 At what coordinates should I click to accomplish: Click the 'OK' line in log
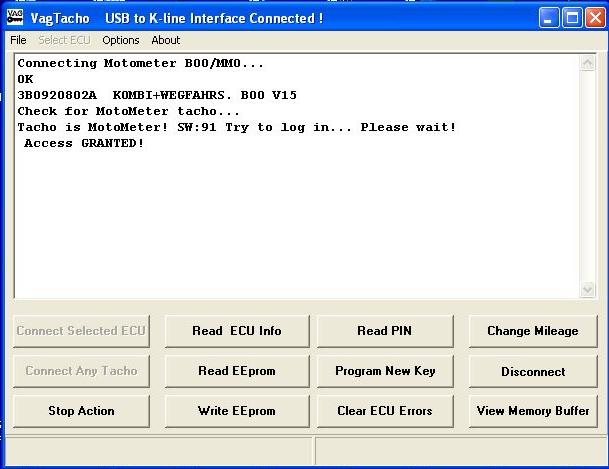(25, 79)
